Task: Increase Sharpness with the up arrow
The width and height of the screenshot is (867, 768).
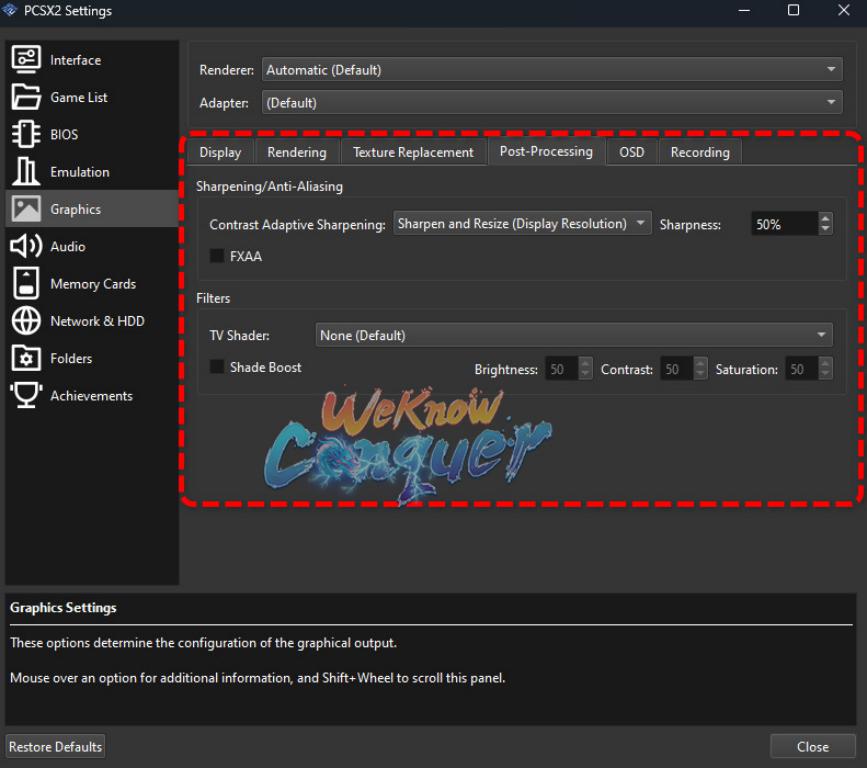Action: (825, 218)
